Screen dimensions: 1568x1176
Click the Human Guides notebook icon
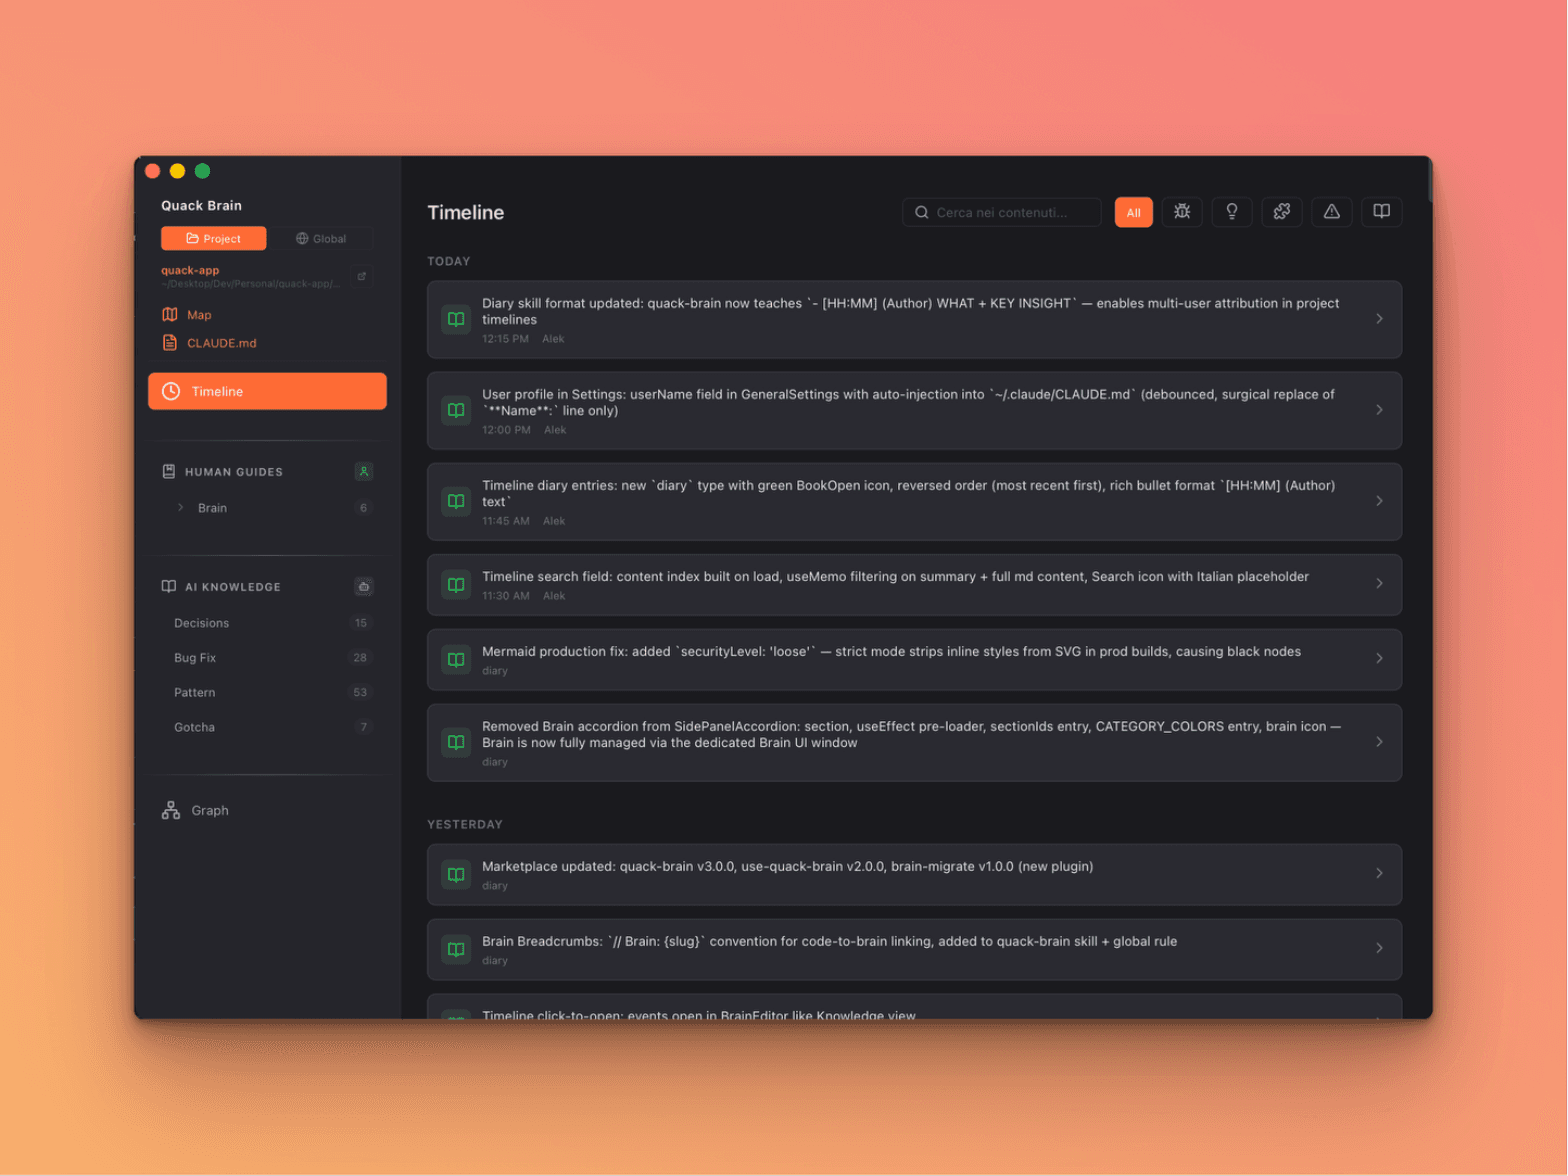click(x=169, y=472)
